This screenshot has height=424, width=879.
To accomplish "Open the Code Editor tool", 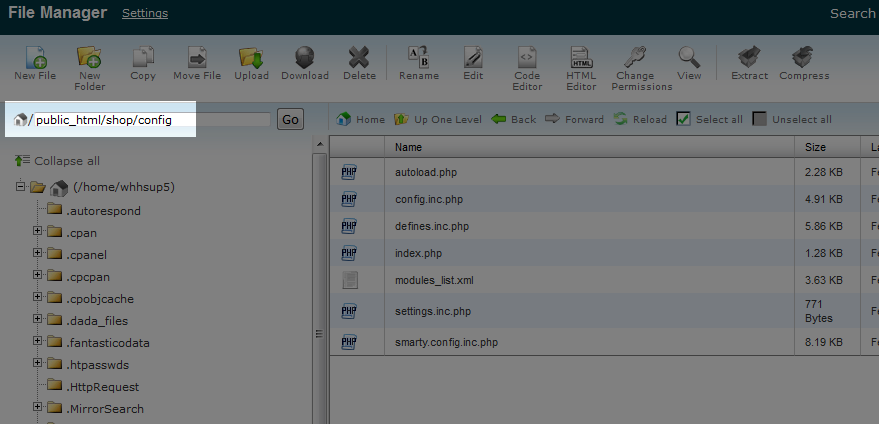I will [x=527, y=59].
